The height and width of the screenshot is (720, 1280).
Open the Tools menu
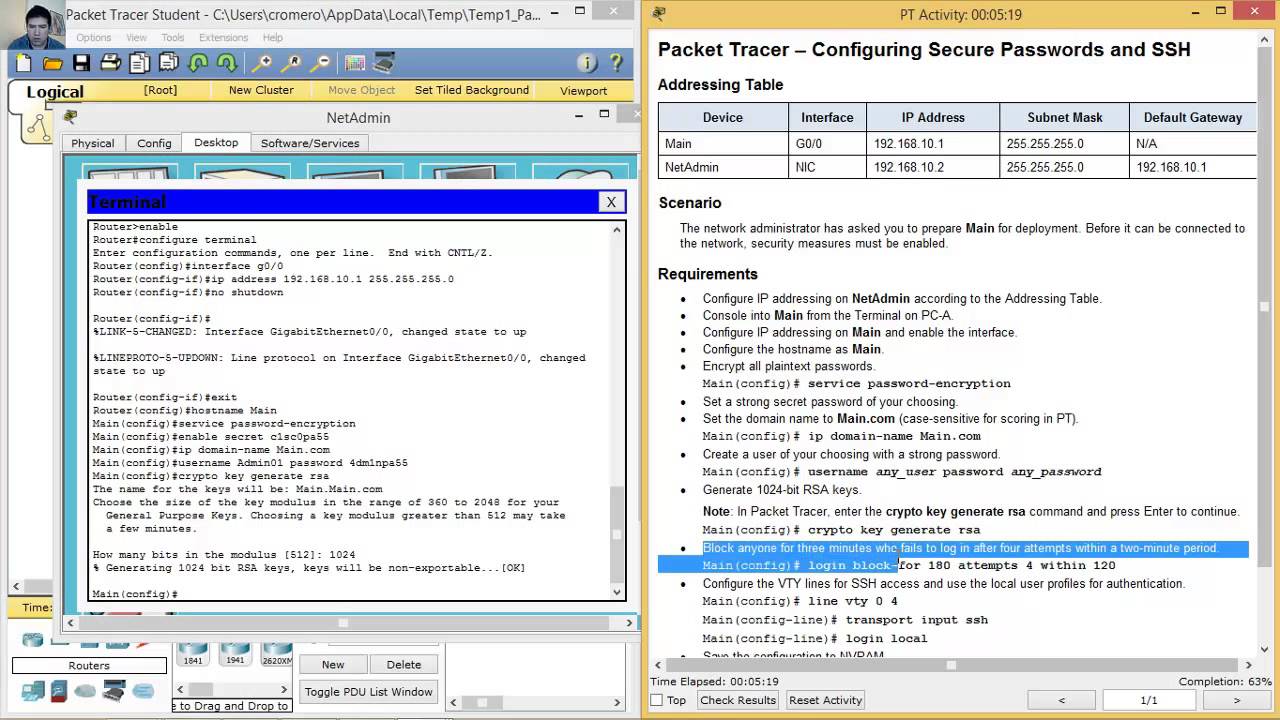pos(173,38)
